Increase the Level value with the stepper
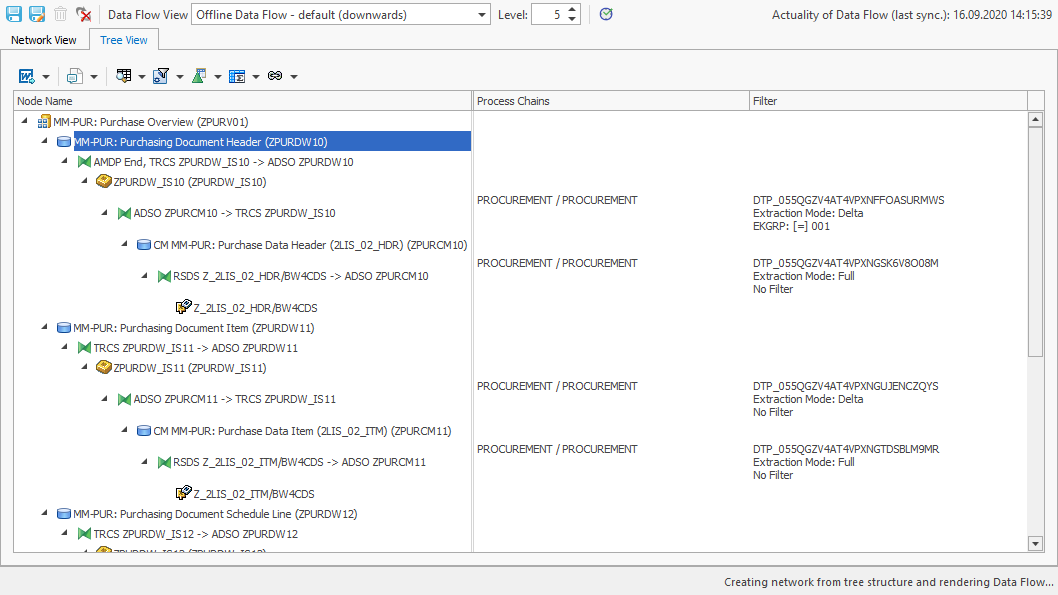 pos(570,9)
